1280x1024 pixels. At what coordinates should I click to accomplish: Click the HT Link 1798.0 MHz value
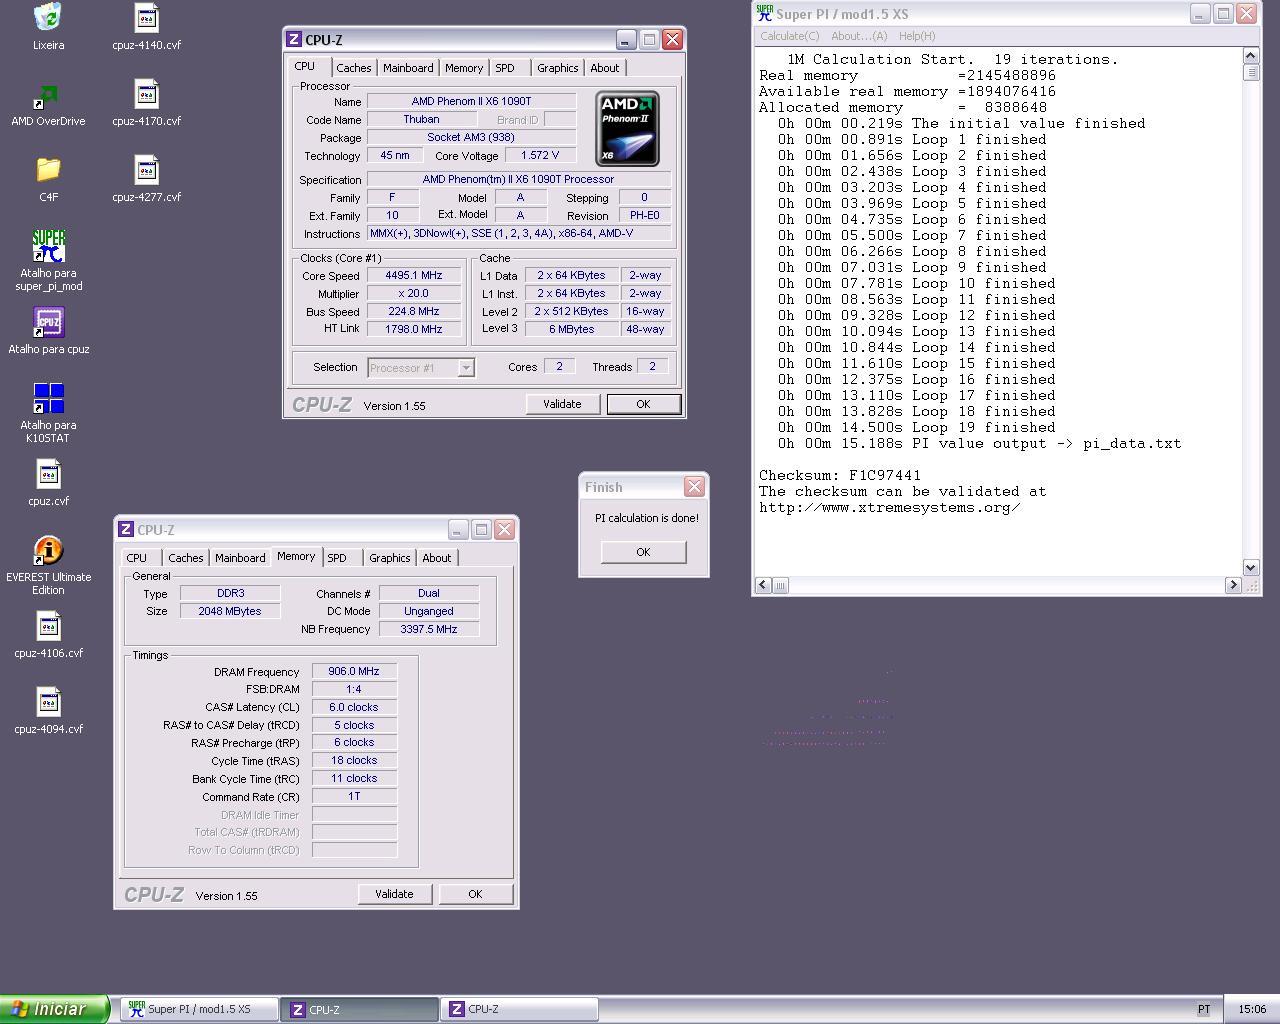[x=413, y=329]
